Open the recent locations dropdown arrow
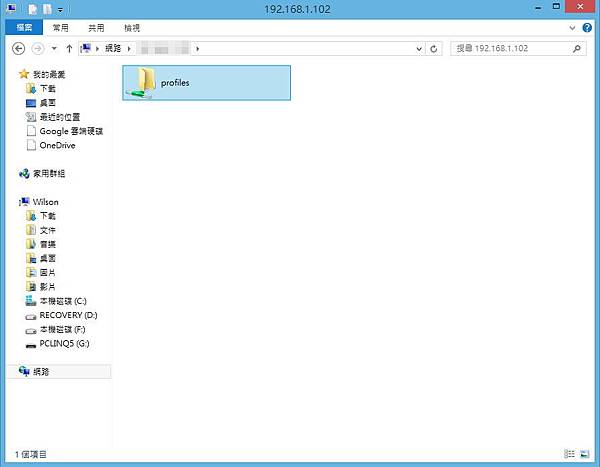Image resolution: width=600 pixels, height=467 pixels. coord(54,49)
